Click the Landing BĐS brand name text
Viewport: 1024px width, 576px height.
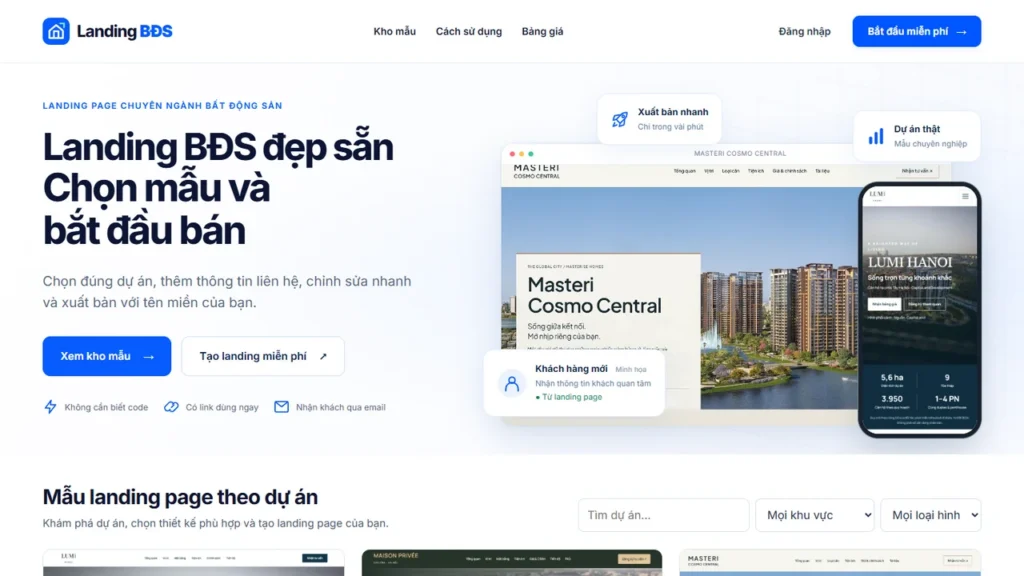125,31
